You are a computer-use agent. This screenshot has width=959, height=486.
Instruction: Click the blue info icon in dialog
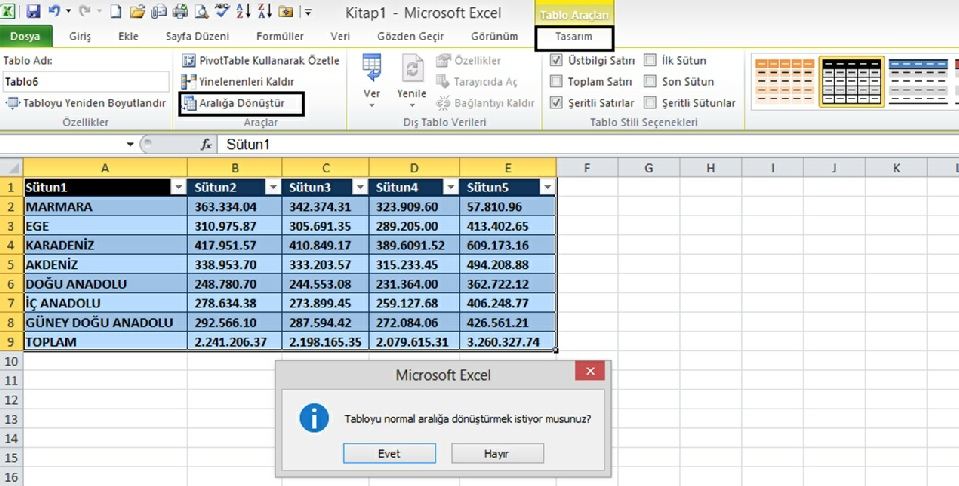[314, 418]
